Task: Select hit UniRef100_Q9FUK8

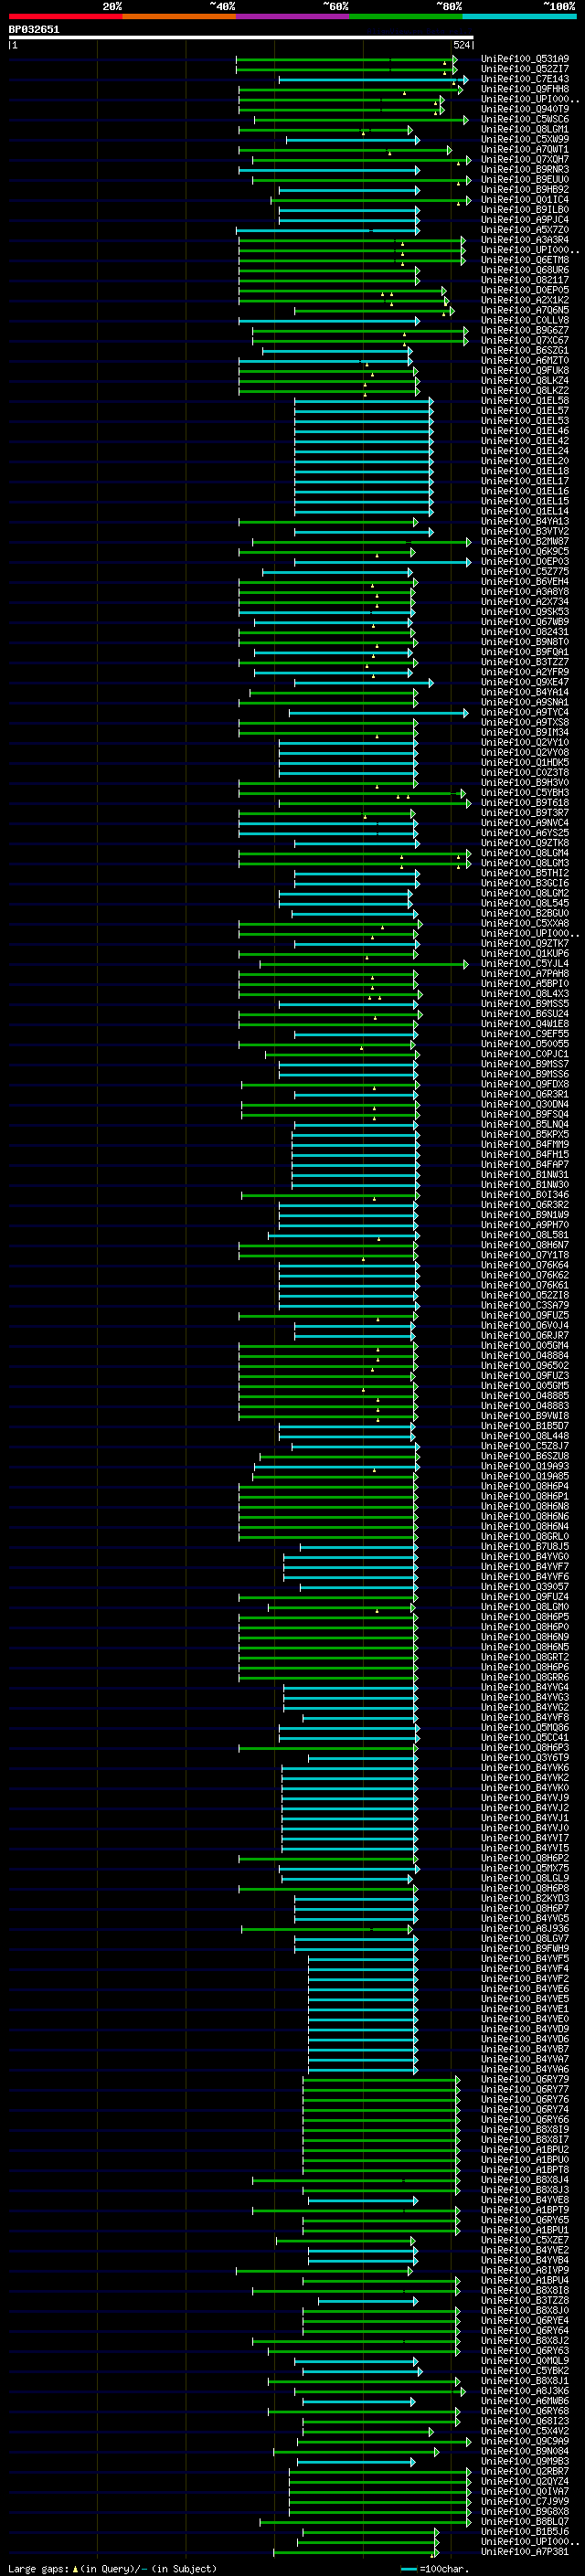Action: (x=525, y=370)
